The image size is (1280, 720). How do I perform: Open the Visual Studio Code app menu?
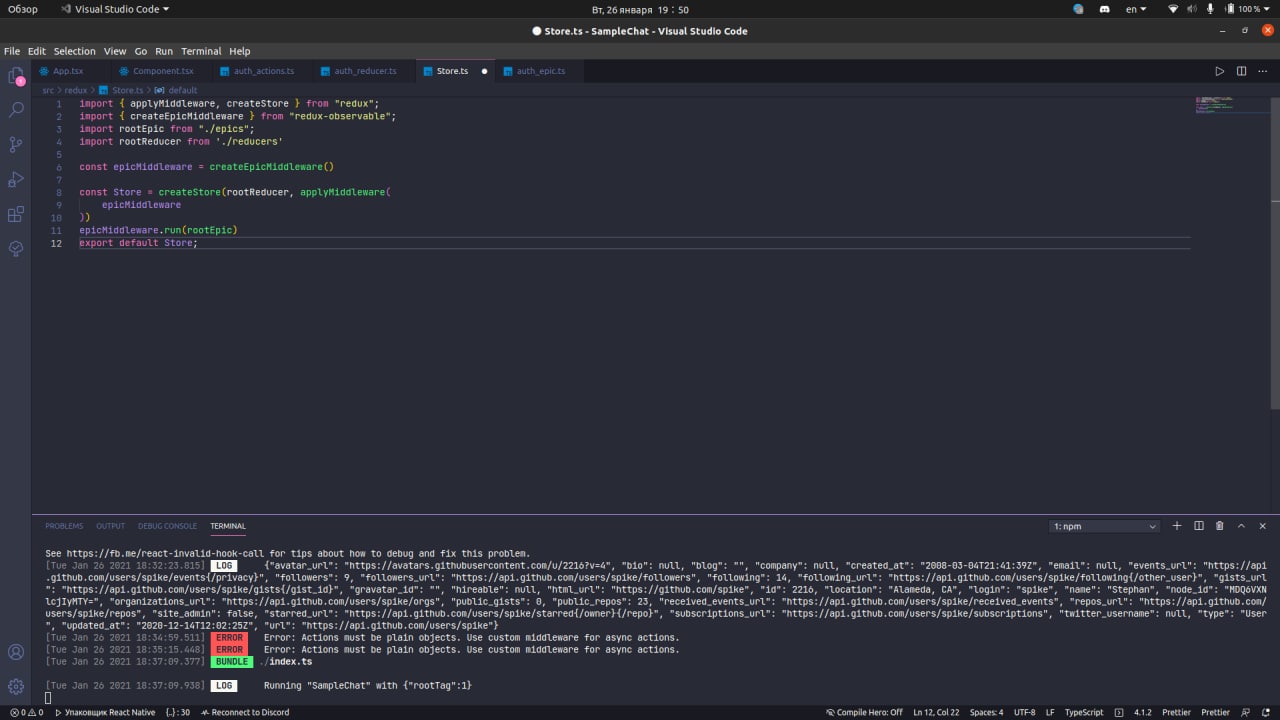click(115, 9)
